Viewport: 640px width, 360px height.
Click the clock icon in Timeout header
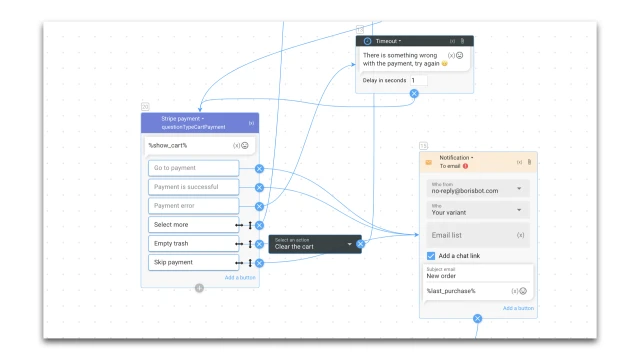(367, 41)
